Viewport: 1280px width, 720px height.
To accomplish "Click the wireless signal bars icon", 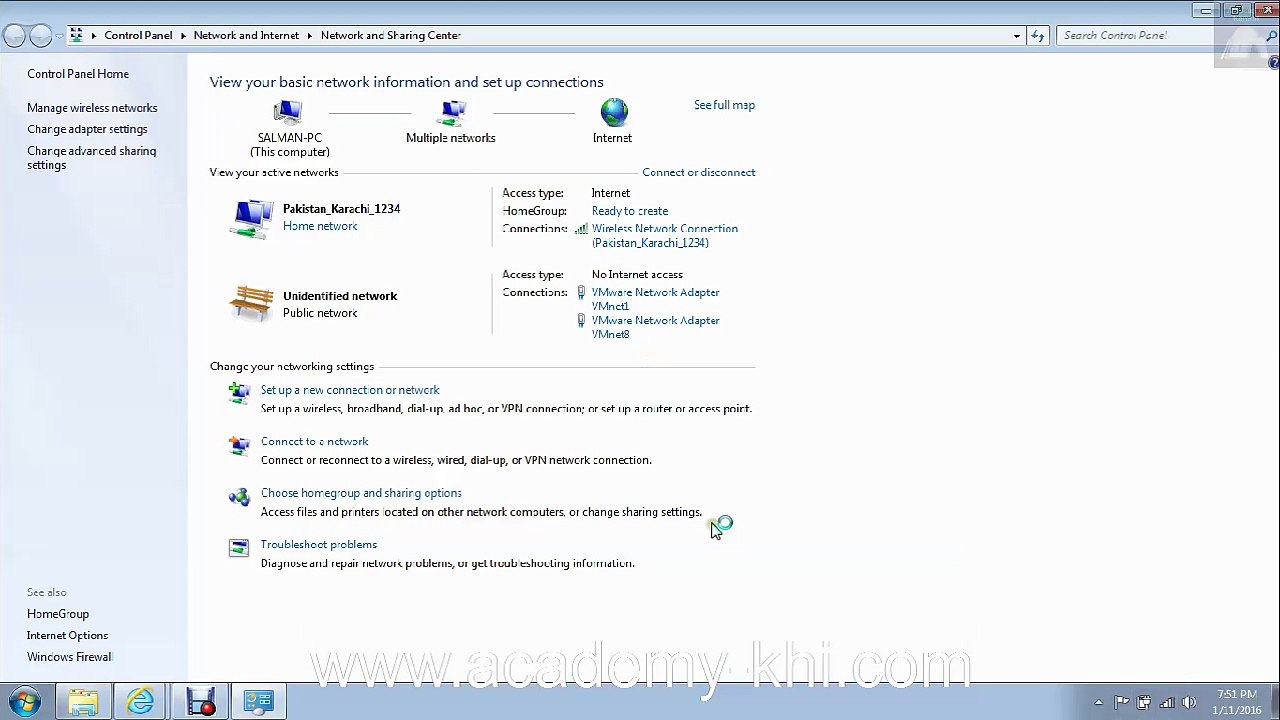I will (581, 229).
